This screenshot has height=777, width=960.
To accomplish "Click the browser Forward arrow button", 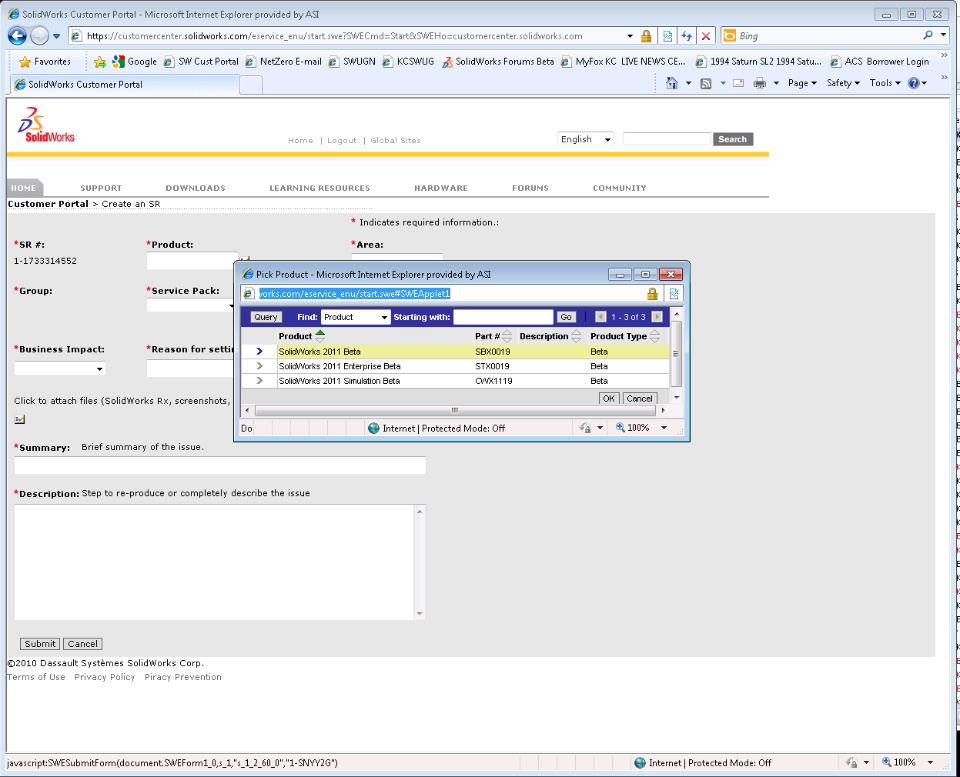I will 39,36.
